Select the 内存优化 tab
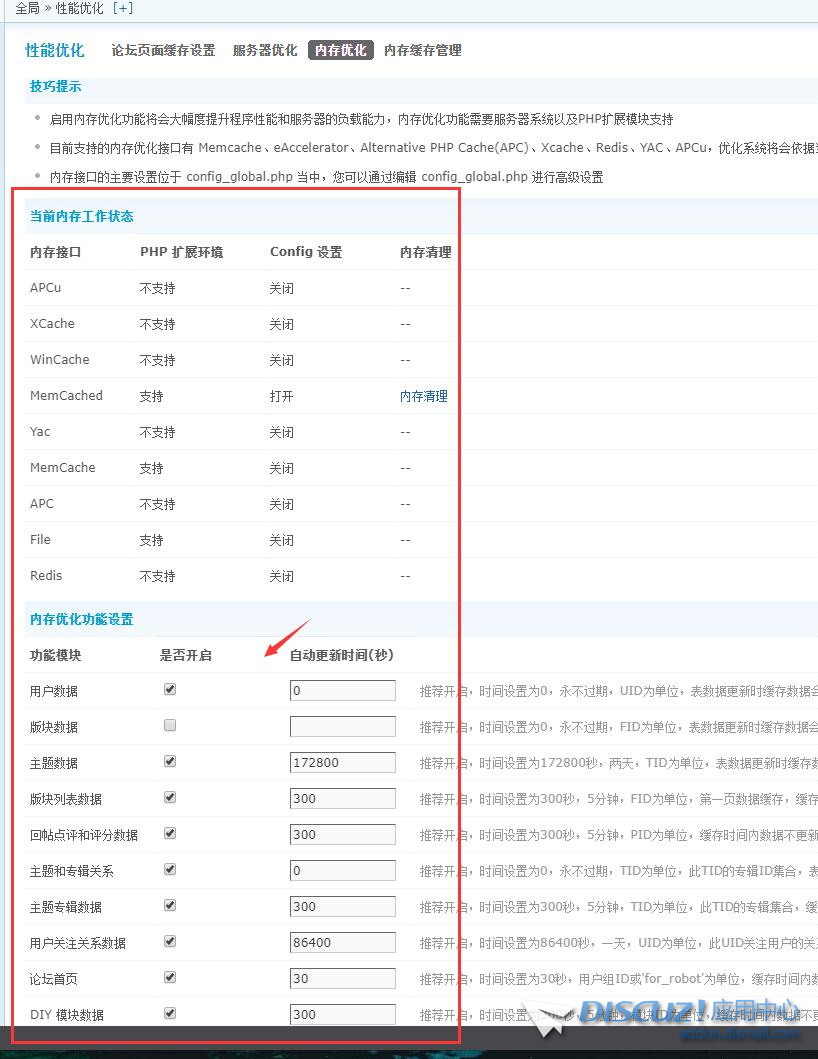Screen dimensions: 818x1059 tap(340, 50)
